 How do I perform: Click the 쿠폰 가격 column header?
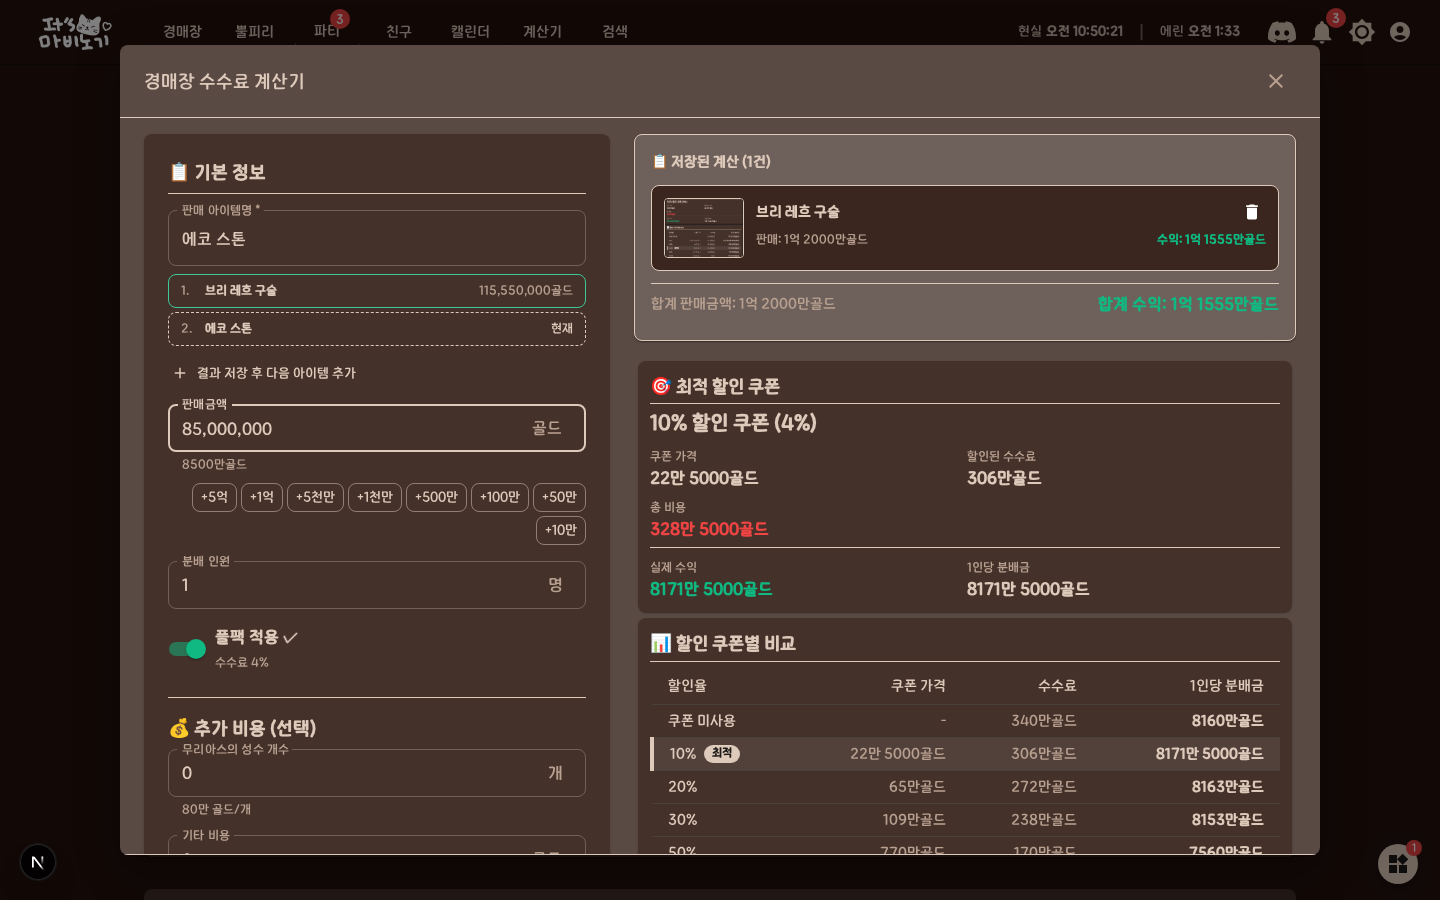[918, 686]
